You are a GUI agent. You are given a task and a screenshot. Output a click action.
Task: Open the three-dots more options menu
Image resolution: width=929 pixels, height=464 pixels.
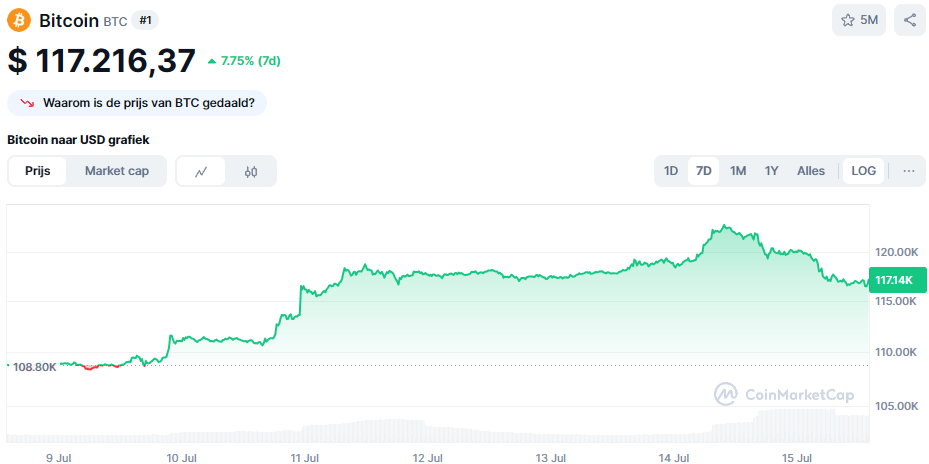tap(909, 171)
